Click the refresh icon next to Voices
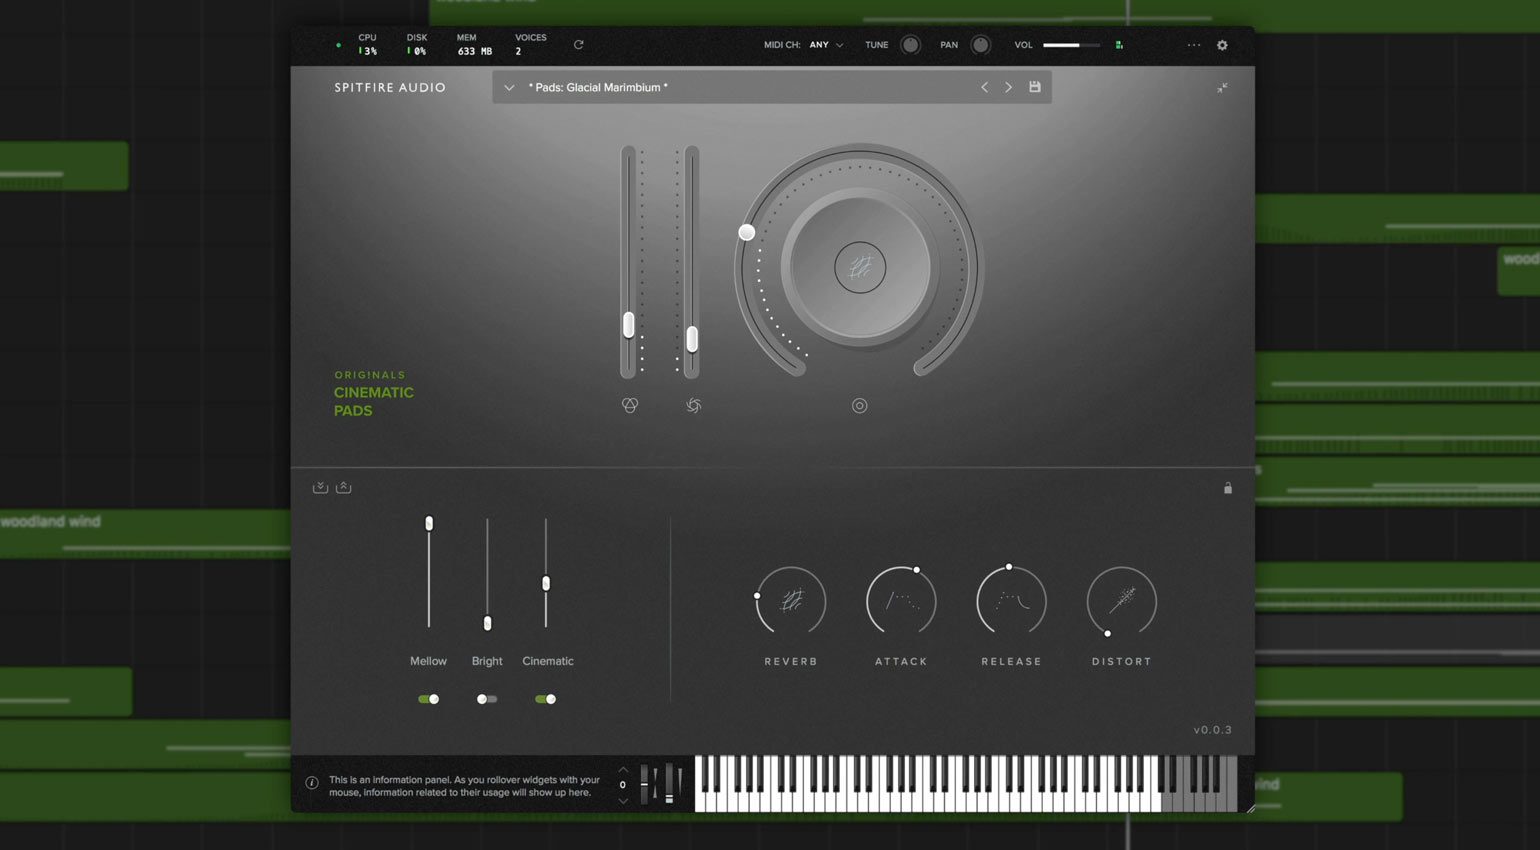The height and width of the screenshot is (850, 1540). coord(578,45)
